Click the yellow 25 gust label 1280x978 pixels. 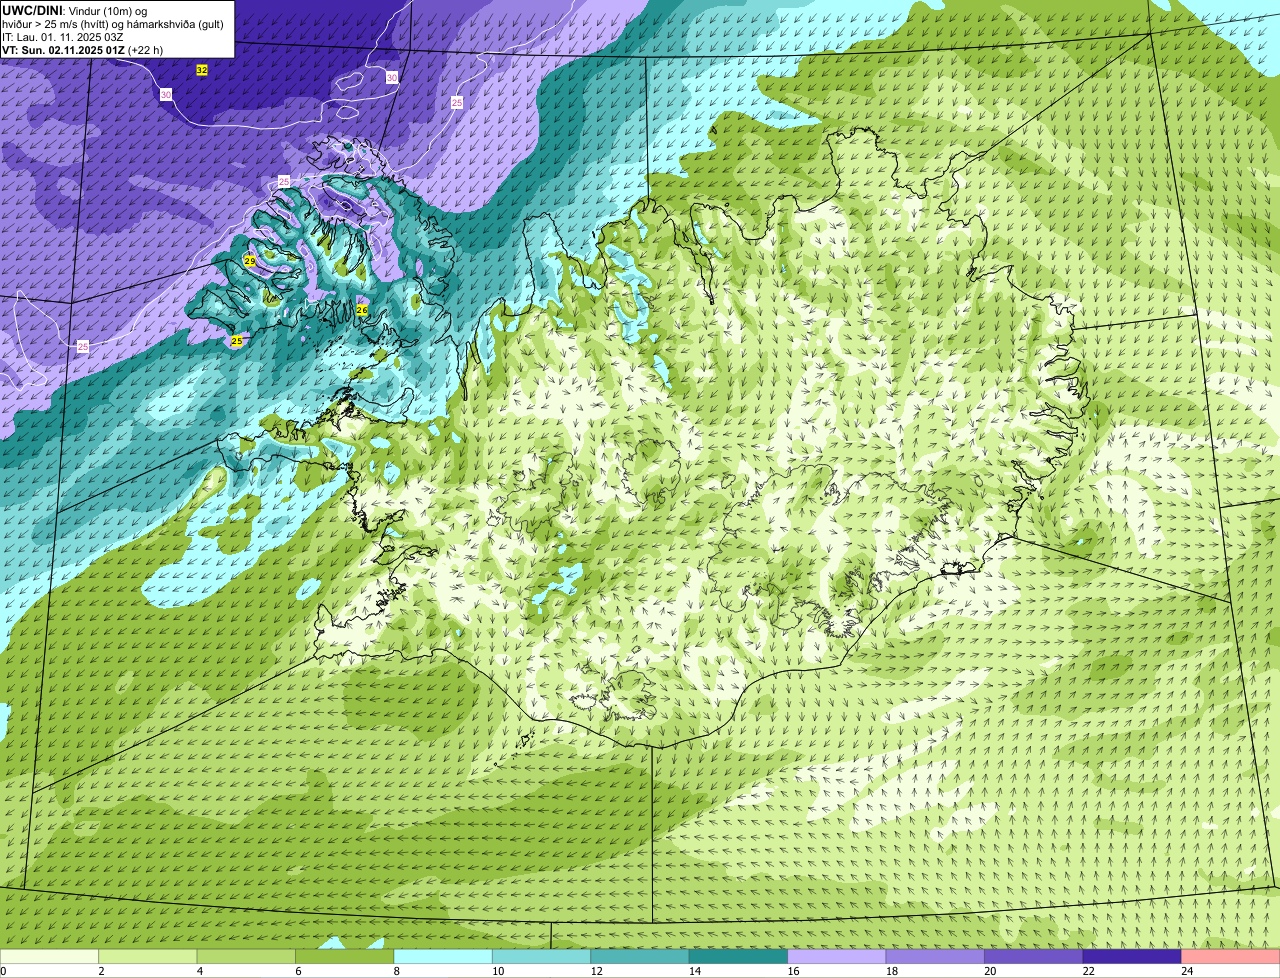click(x=237, y=341)
